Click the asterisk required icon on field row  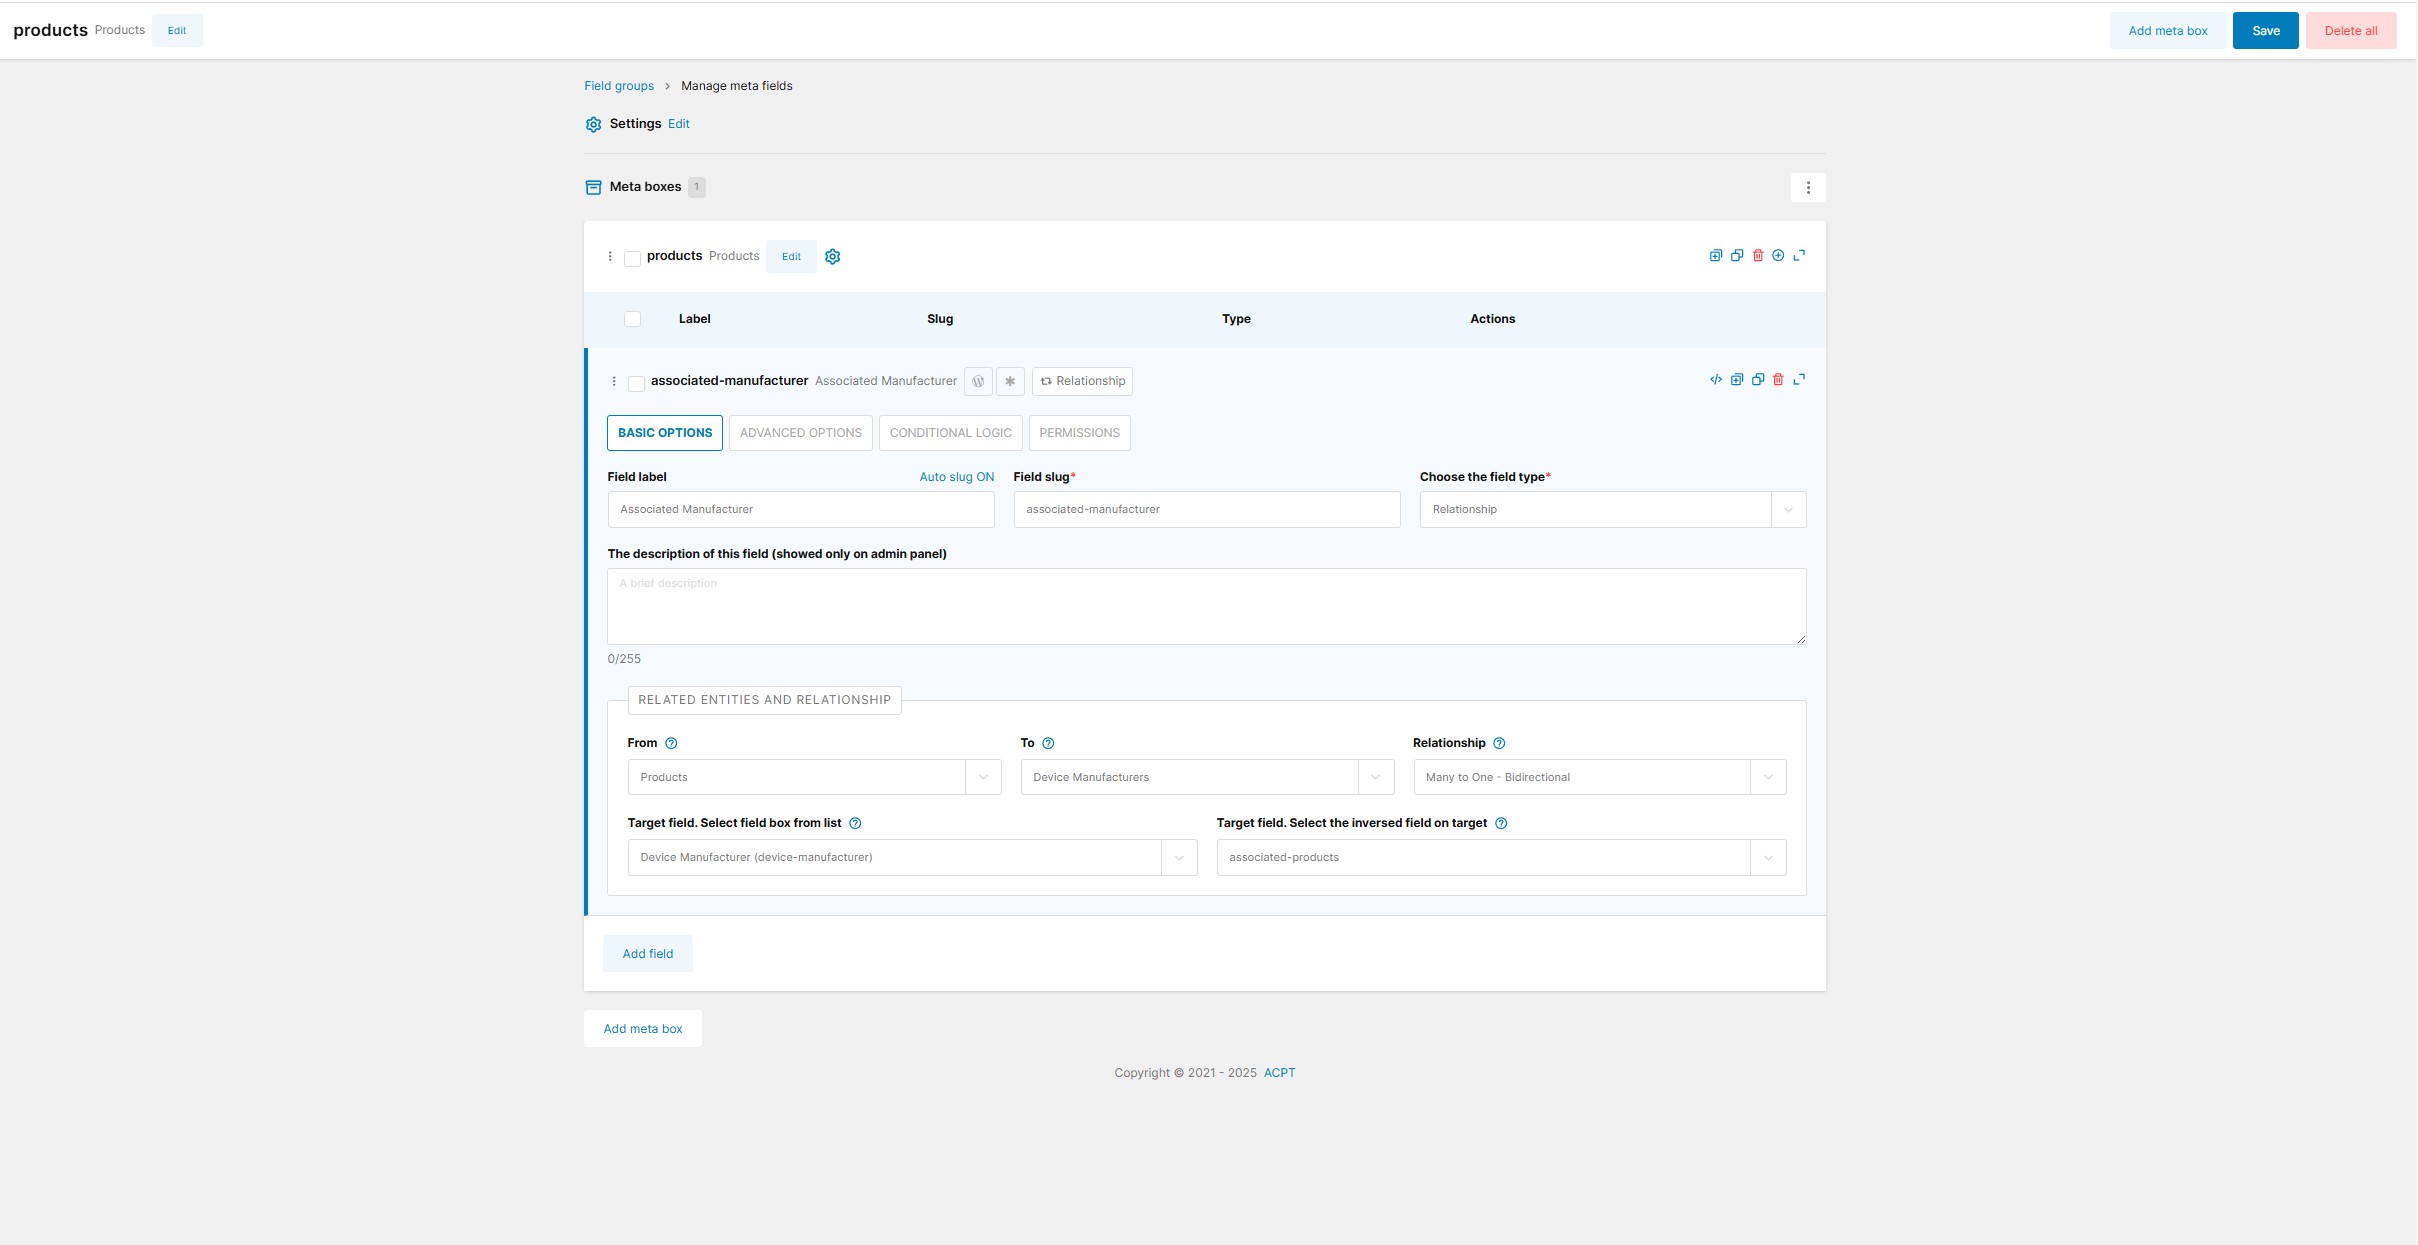(1010, 381)
